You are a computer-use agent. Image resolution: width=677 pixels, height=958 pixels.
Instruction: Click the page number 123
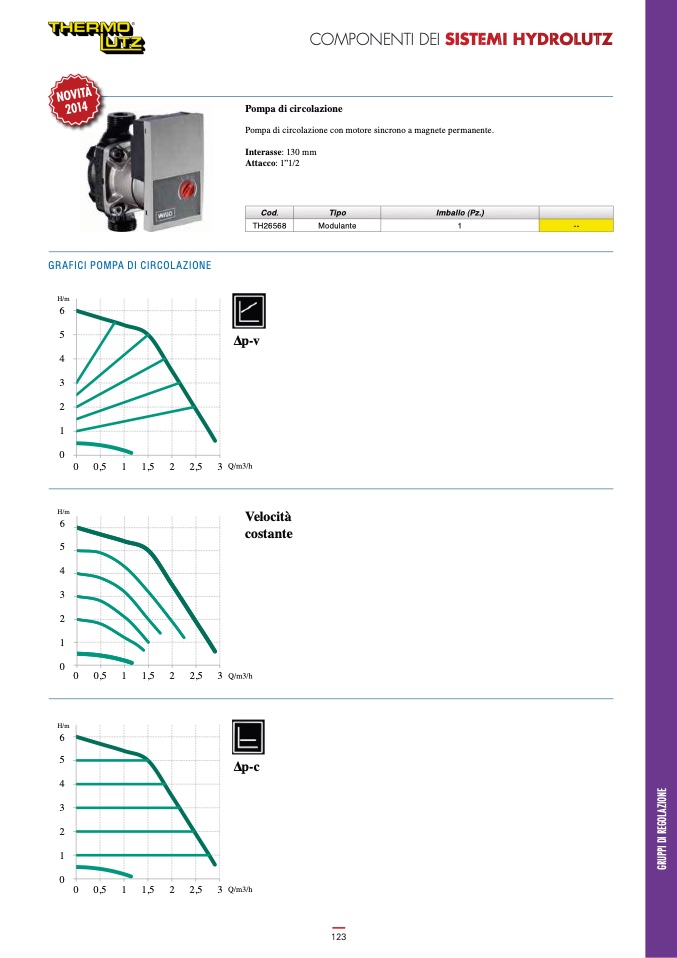(339, 937)
